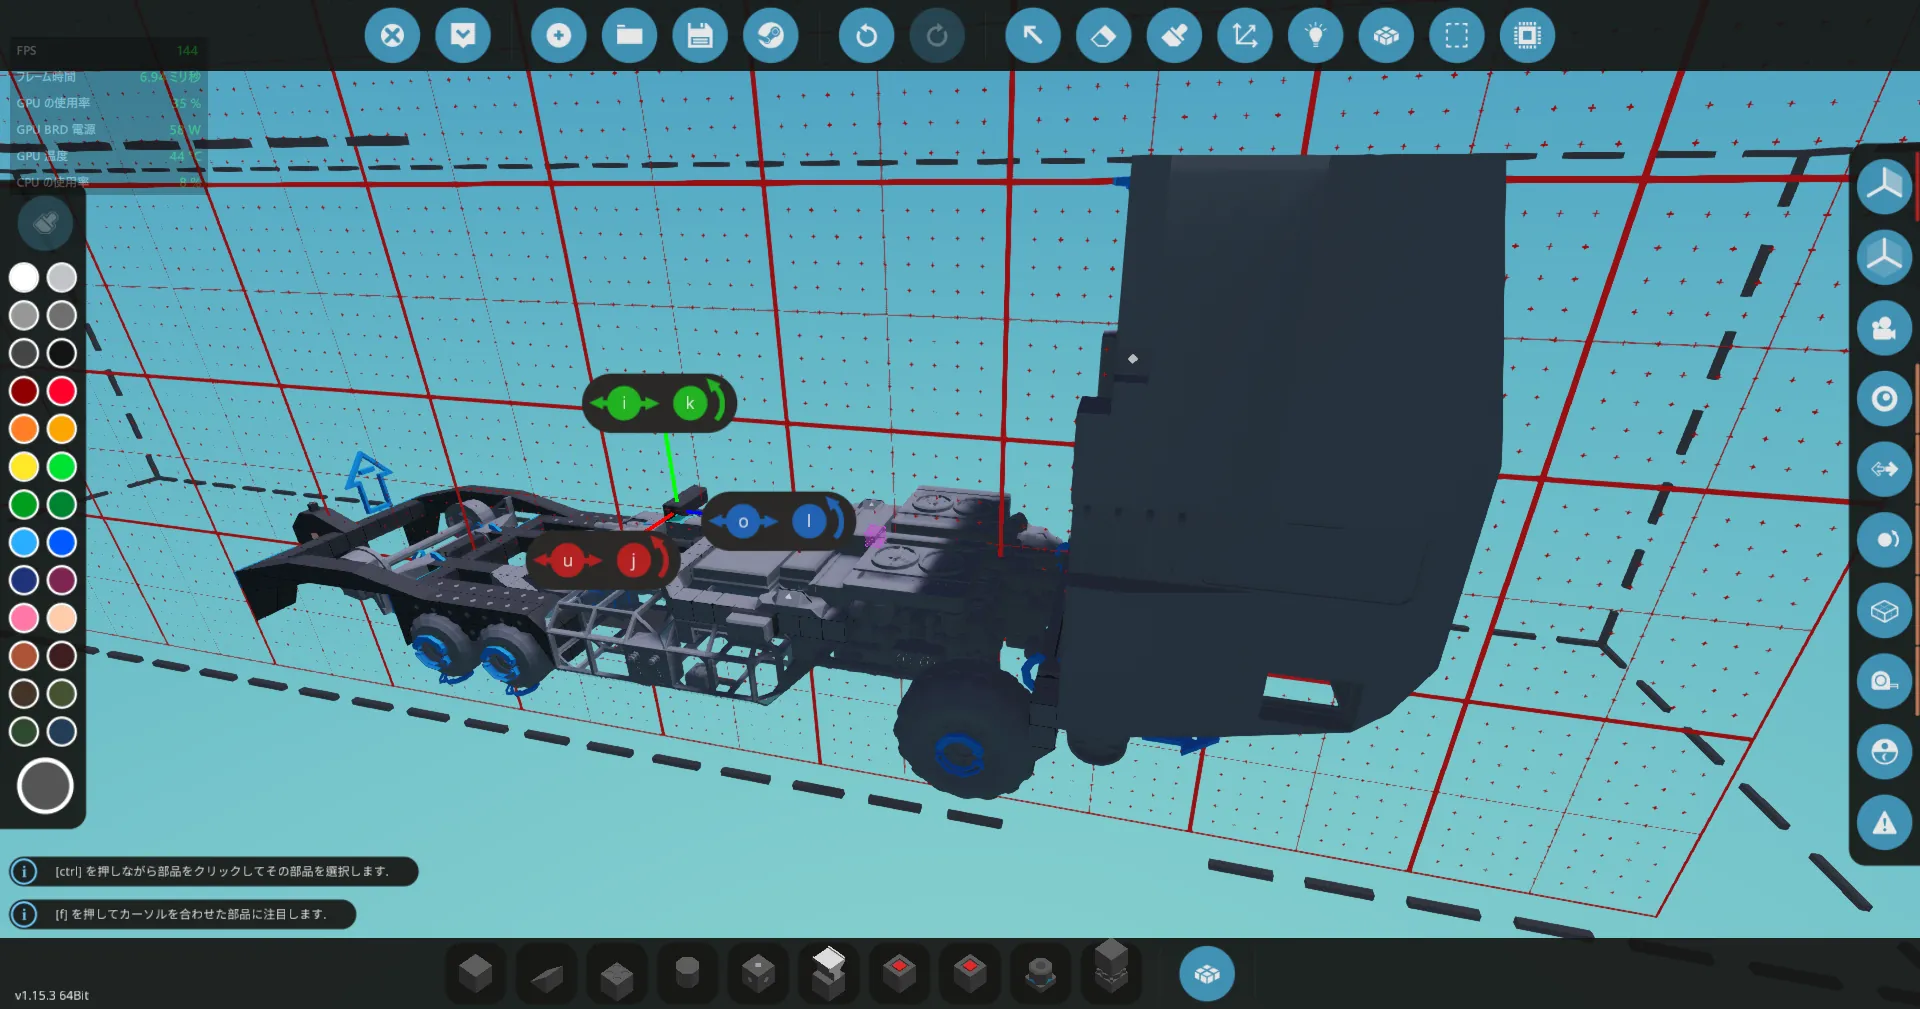Image resolution: width=1920 pixels, height=1009 pixels.
Task: Open the microcontroller chip editor icon
Action: coord(1527,36)
